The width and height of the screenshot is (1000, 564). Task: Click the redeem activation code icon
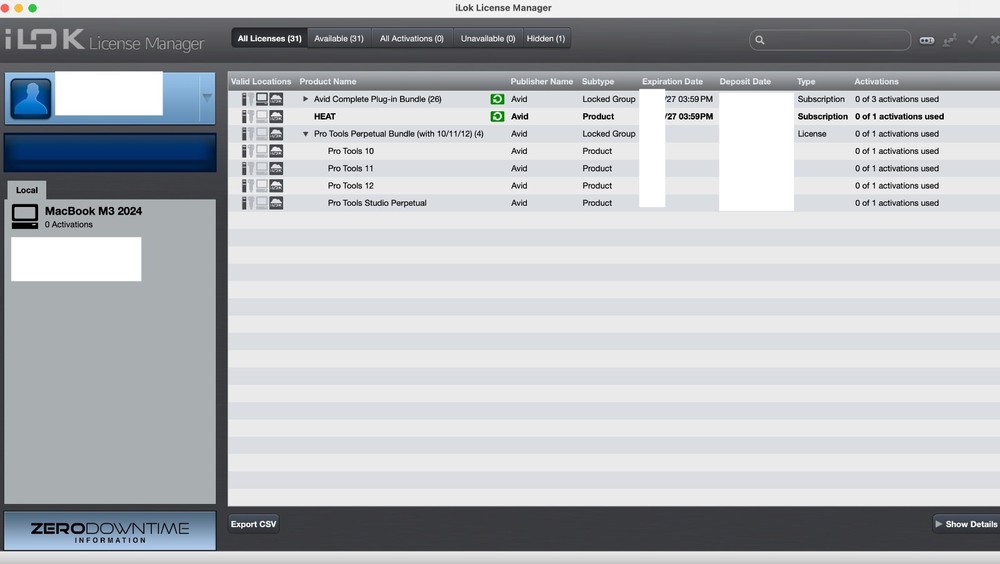pyautogui.click(x=927, y=40)
